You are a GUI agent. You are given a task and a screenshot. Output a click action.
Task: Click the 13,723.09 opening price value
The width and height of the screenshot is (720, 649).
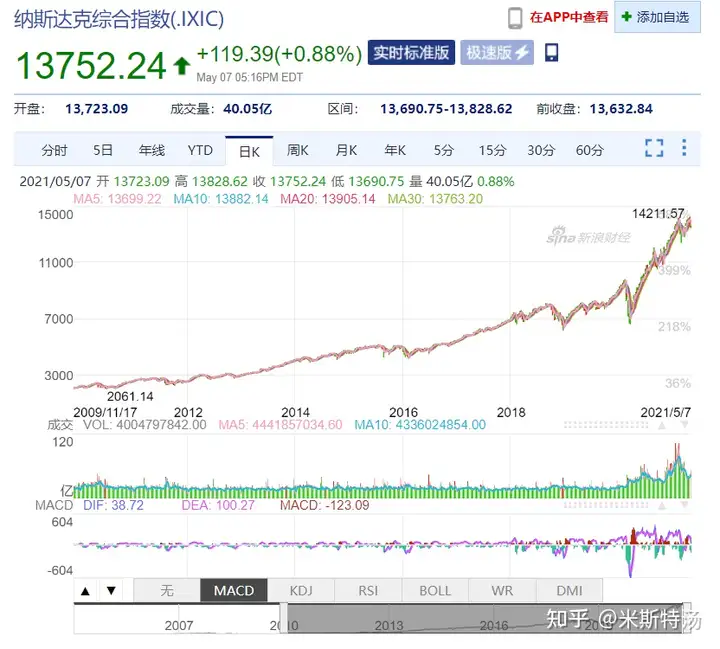tap(96, 109)
